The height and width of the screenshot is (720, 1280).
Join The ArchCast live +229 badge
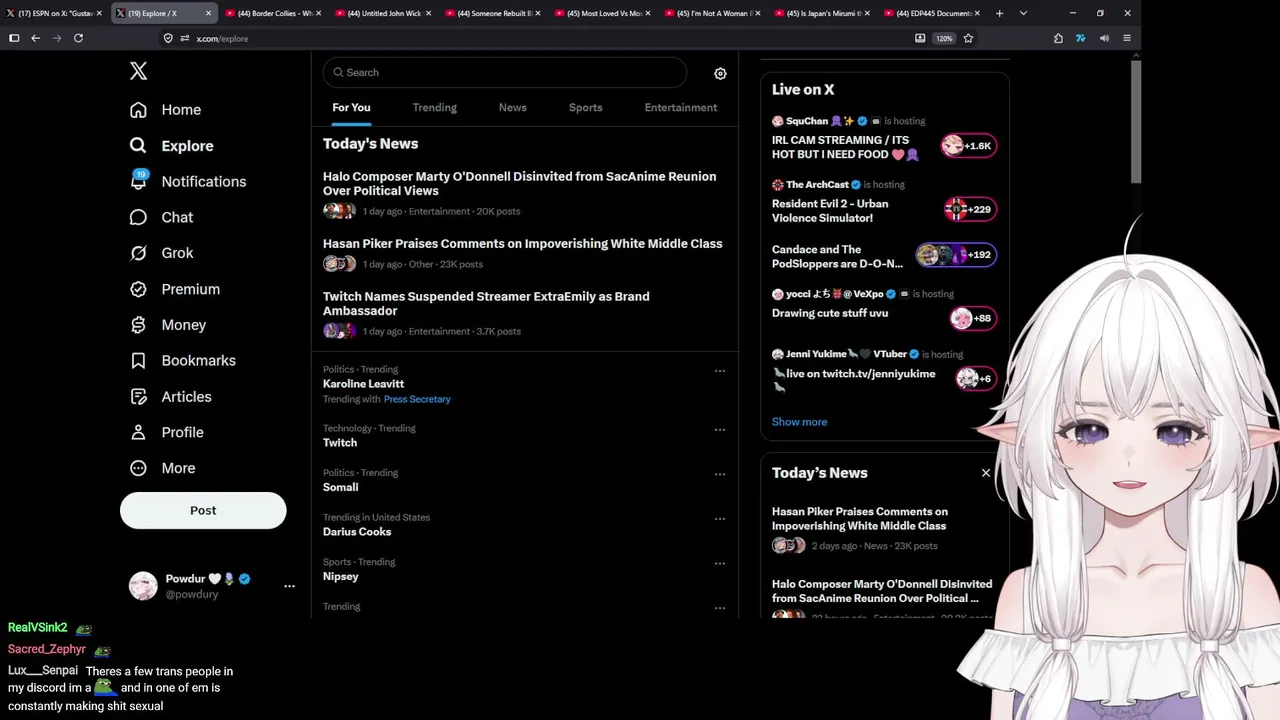970,209
